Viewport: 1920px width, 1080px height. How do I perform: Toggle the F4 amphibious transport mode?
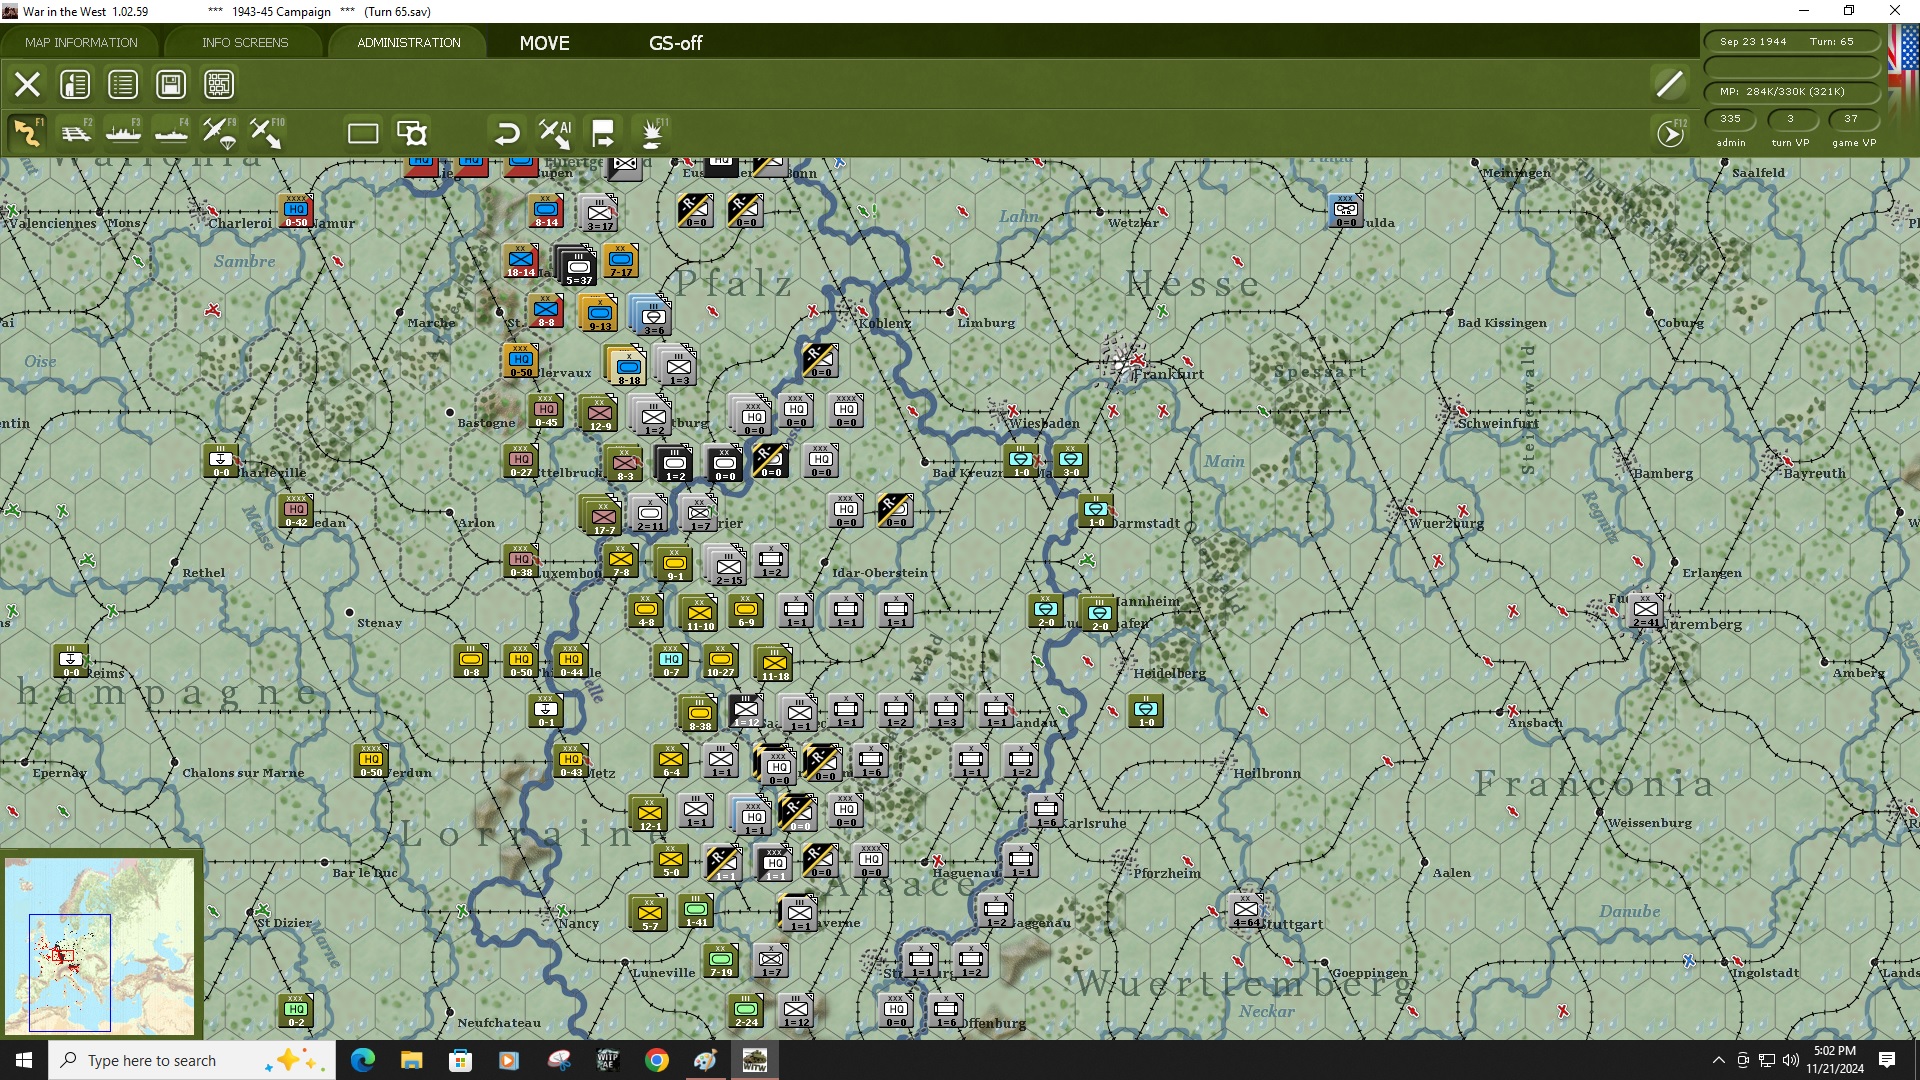point(171,133)
